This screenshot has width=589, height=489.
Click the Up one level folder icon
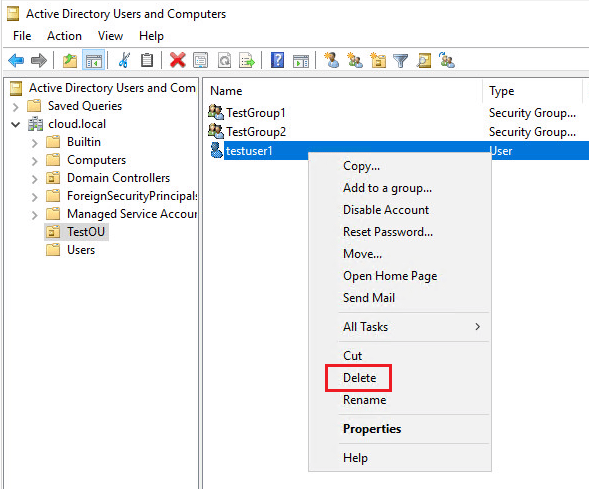70,60
